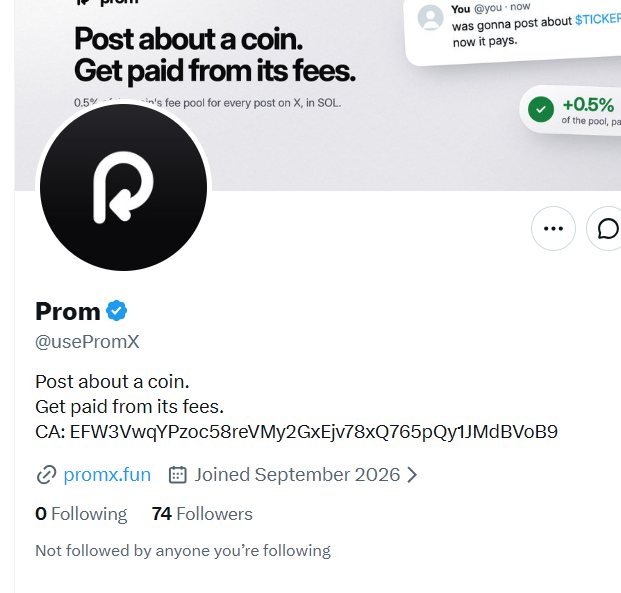Viewport: 621px width, 593px height.
Task: Click the Prom display name heading
Action: [68, 311]
